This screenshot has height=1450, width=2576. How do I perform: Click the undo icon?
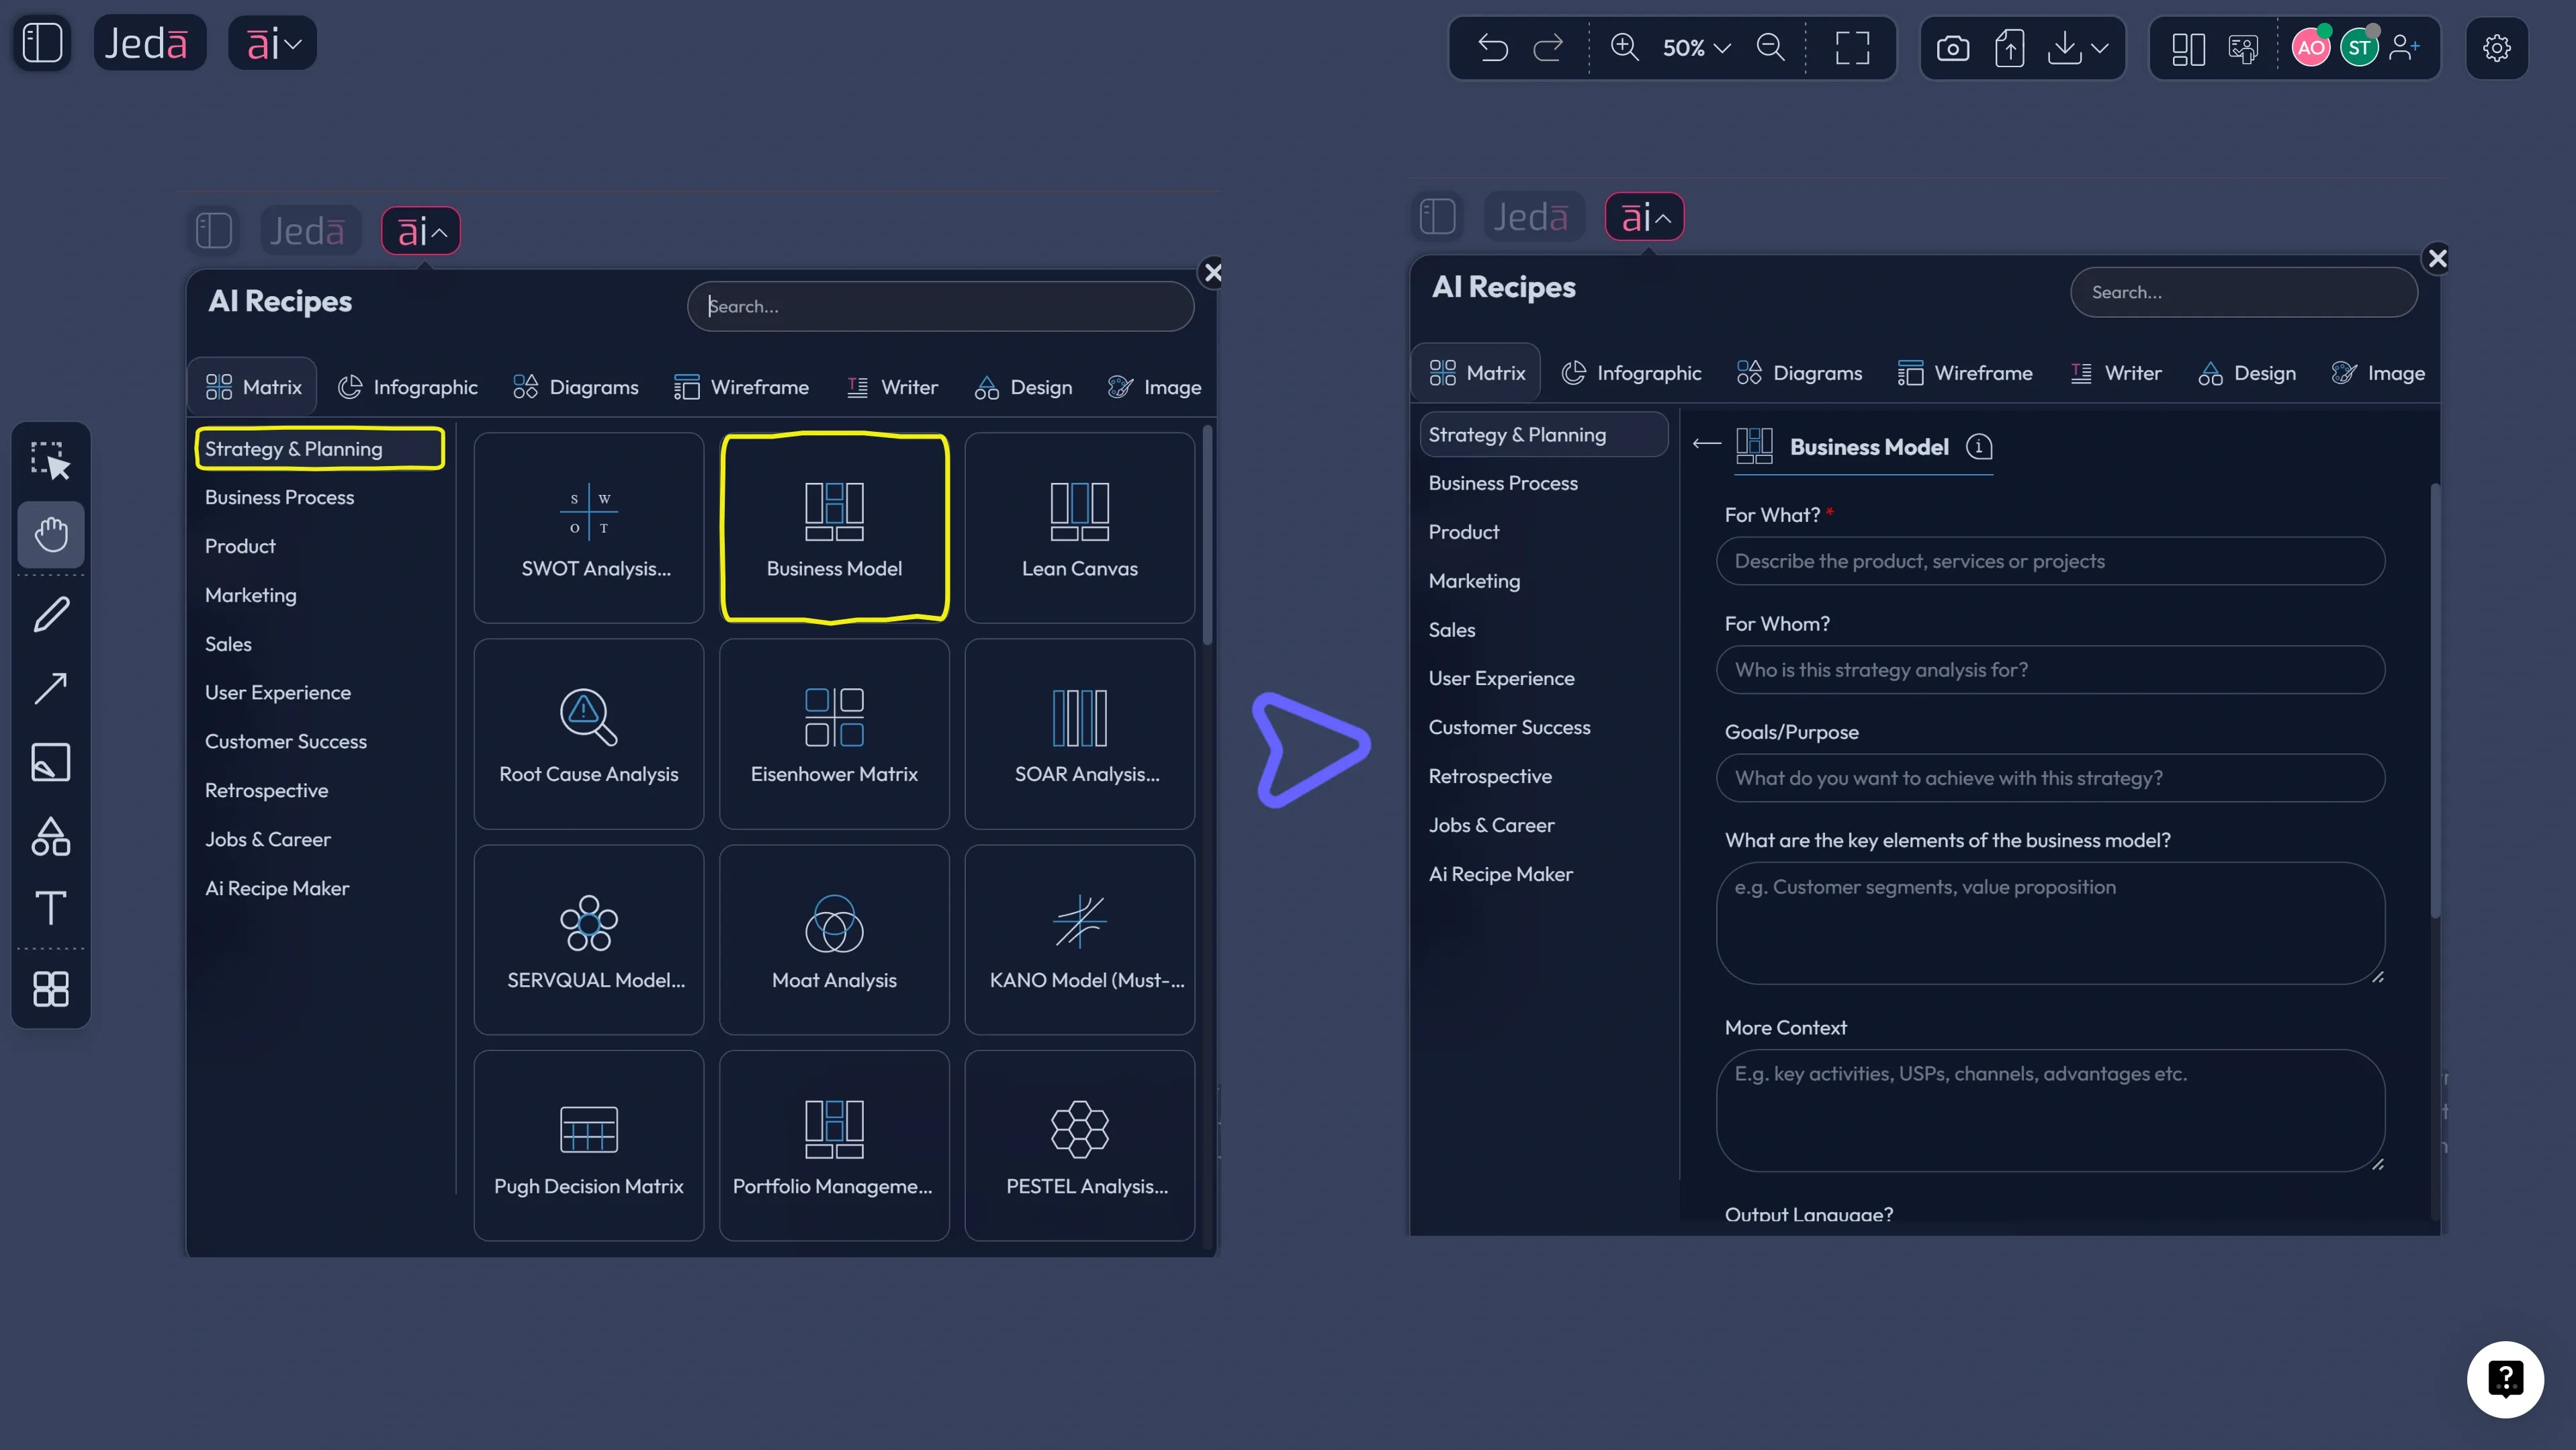1493,47
